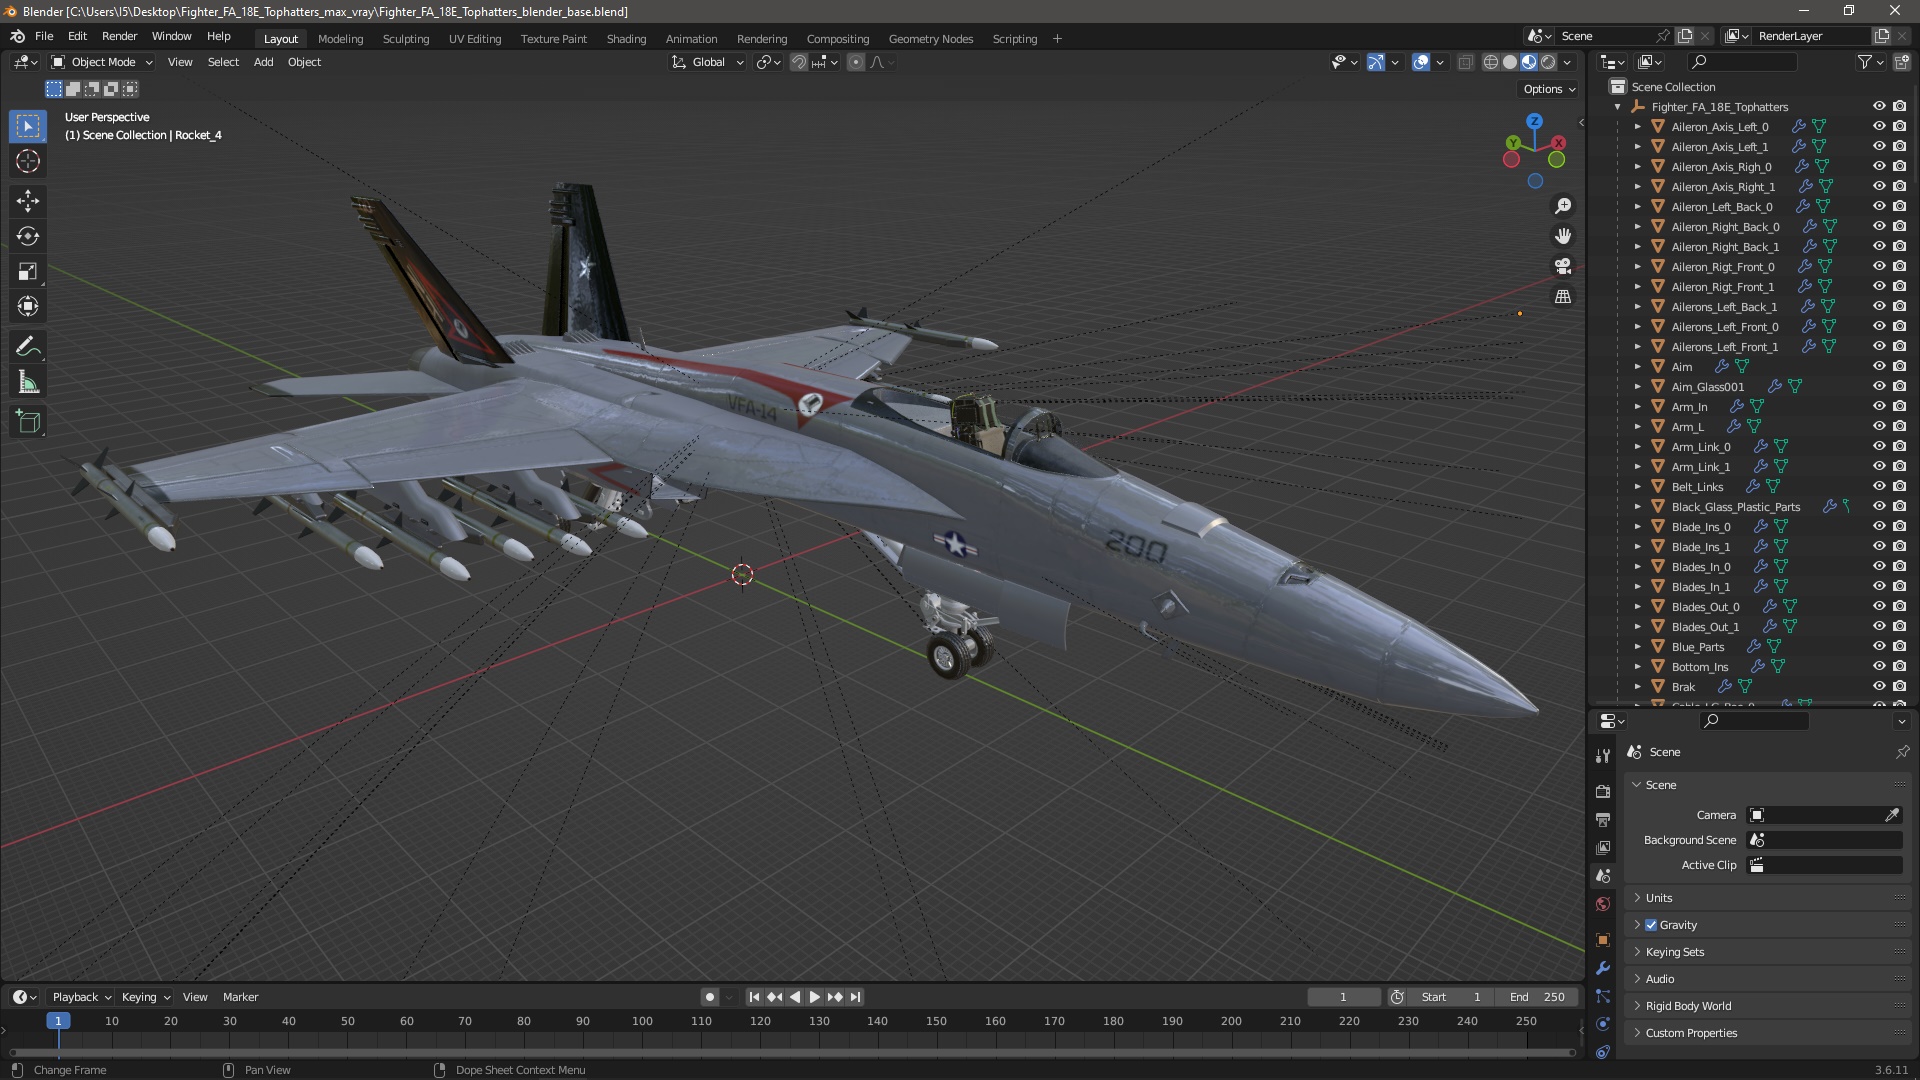Viewport: 1920px width, 1080px height.
Task: Open the Object Mode dropdown
Action: point(102,62)
